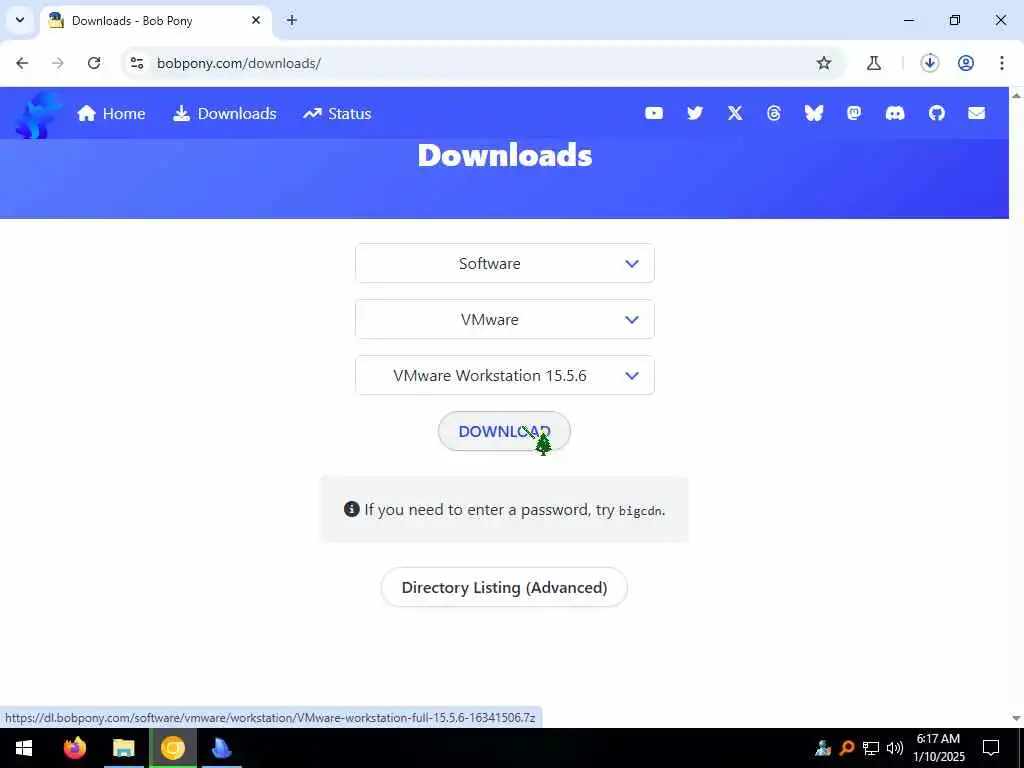Click the Downloads page heading
Viewport: 1024px width, 768px height.
505,155
